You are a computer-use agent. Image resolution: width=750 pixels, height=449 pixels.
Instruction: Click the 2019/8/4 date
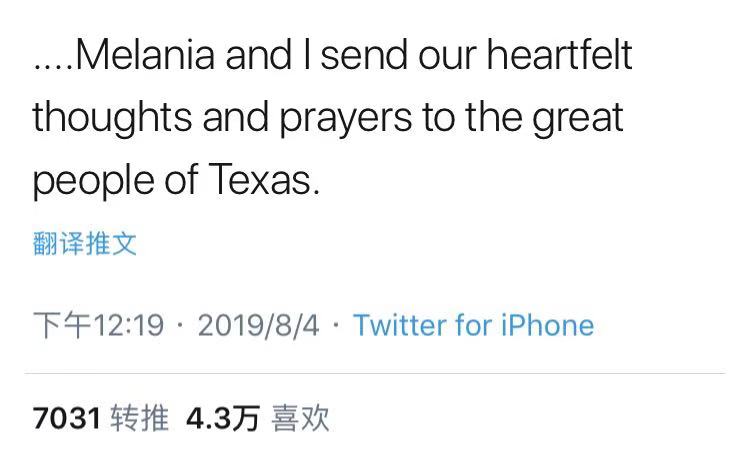258,325
